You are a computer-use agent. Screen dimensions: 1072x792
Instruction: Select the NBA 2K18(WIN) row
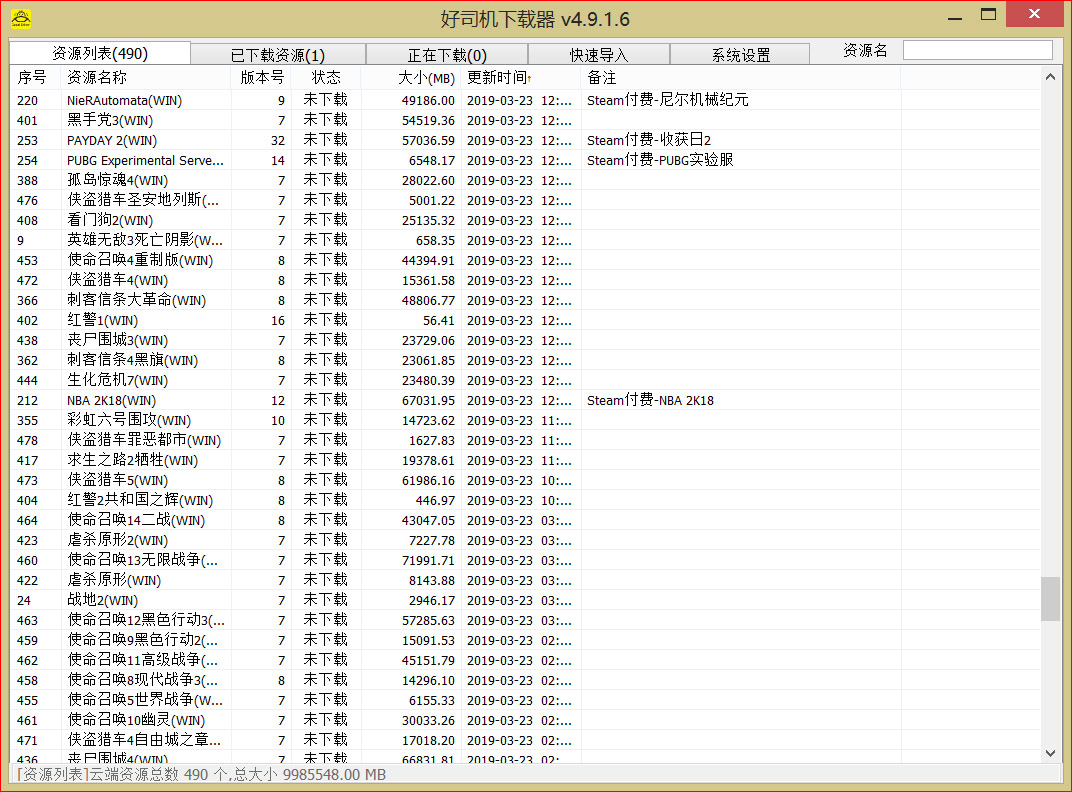525,400
